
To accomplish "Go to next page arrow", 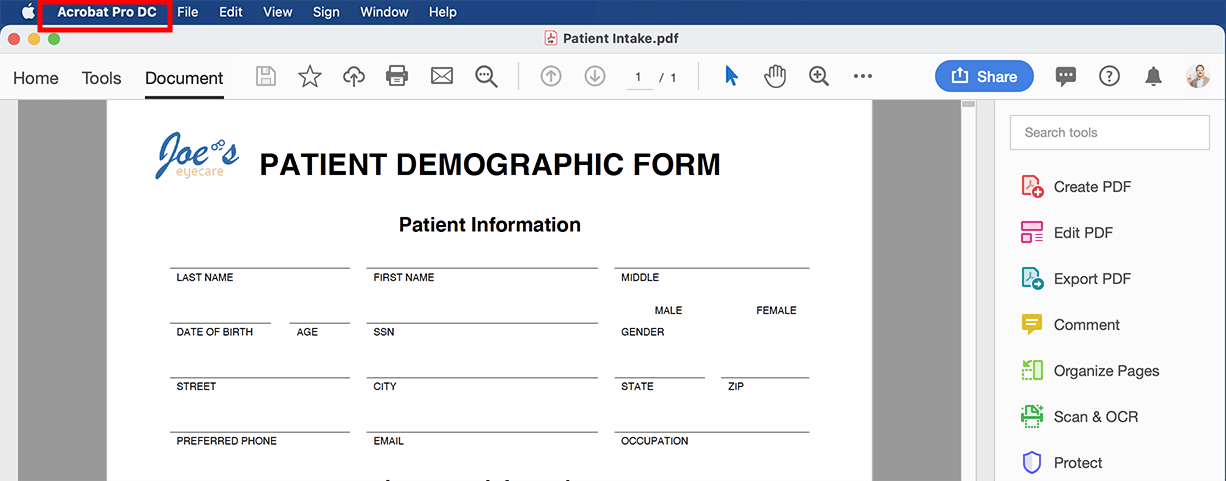I will click(595, 77).
